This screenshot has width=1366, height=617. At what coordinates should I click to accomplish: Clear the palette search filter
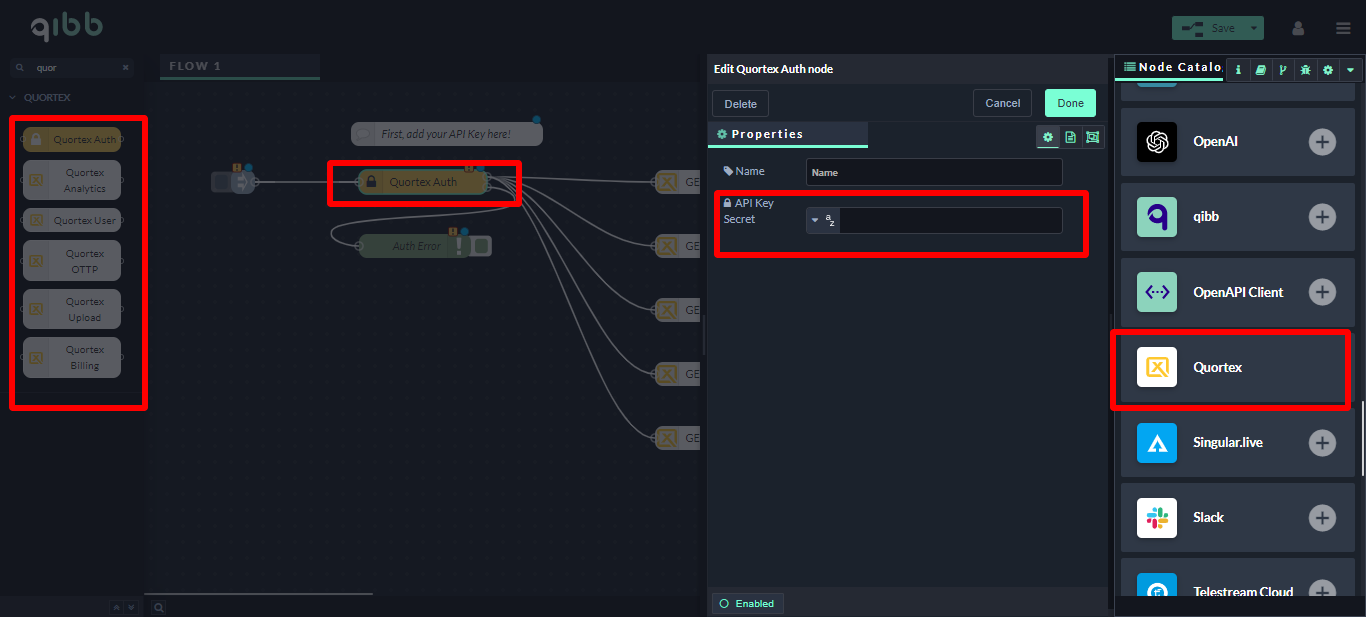coord(125,68)
